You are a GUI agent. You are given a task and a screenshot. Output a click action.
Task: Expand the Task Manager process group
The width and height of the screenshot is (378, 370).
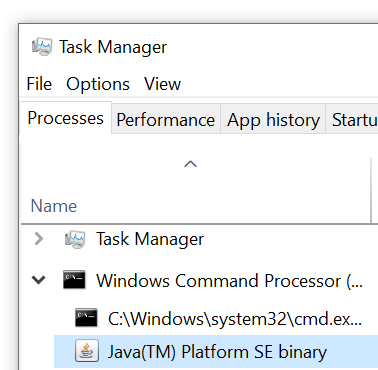point(39,239)
